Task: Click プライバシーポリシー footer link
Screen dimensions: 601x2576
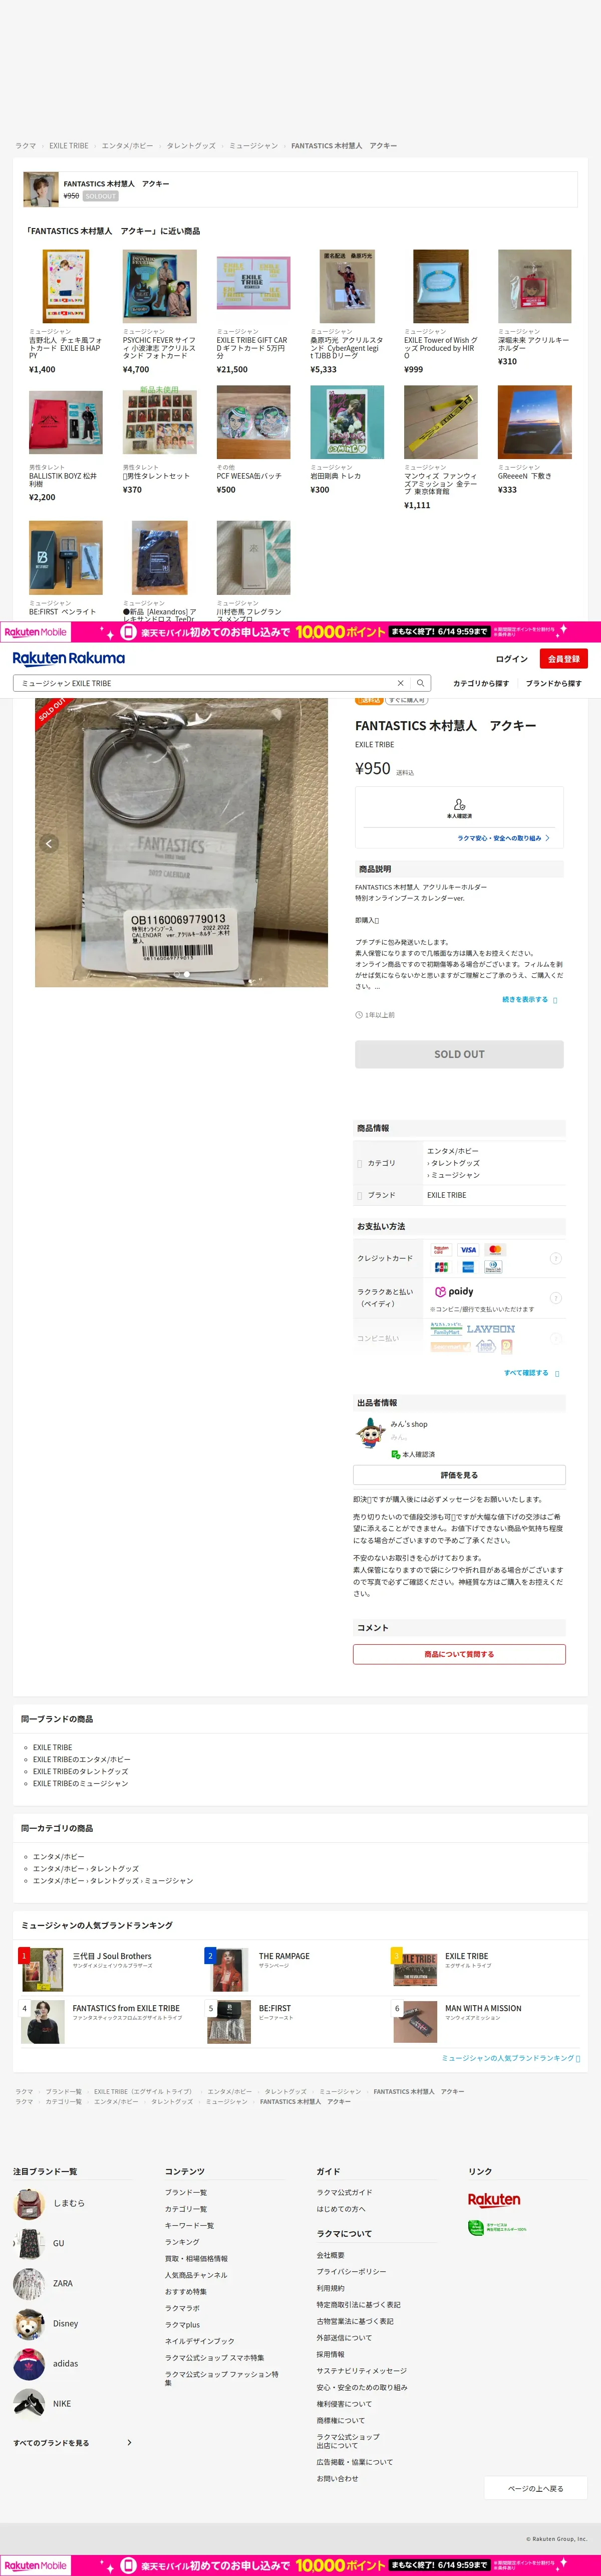Action: 351,2271
